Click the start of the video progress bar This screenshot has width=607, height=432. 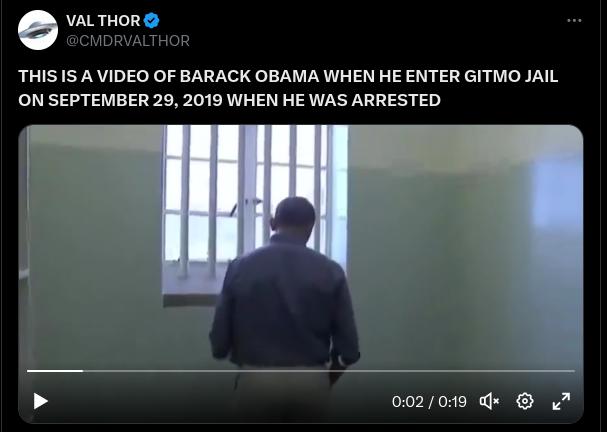point(28,371)
